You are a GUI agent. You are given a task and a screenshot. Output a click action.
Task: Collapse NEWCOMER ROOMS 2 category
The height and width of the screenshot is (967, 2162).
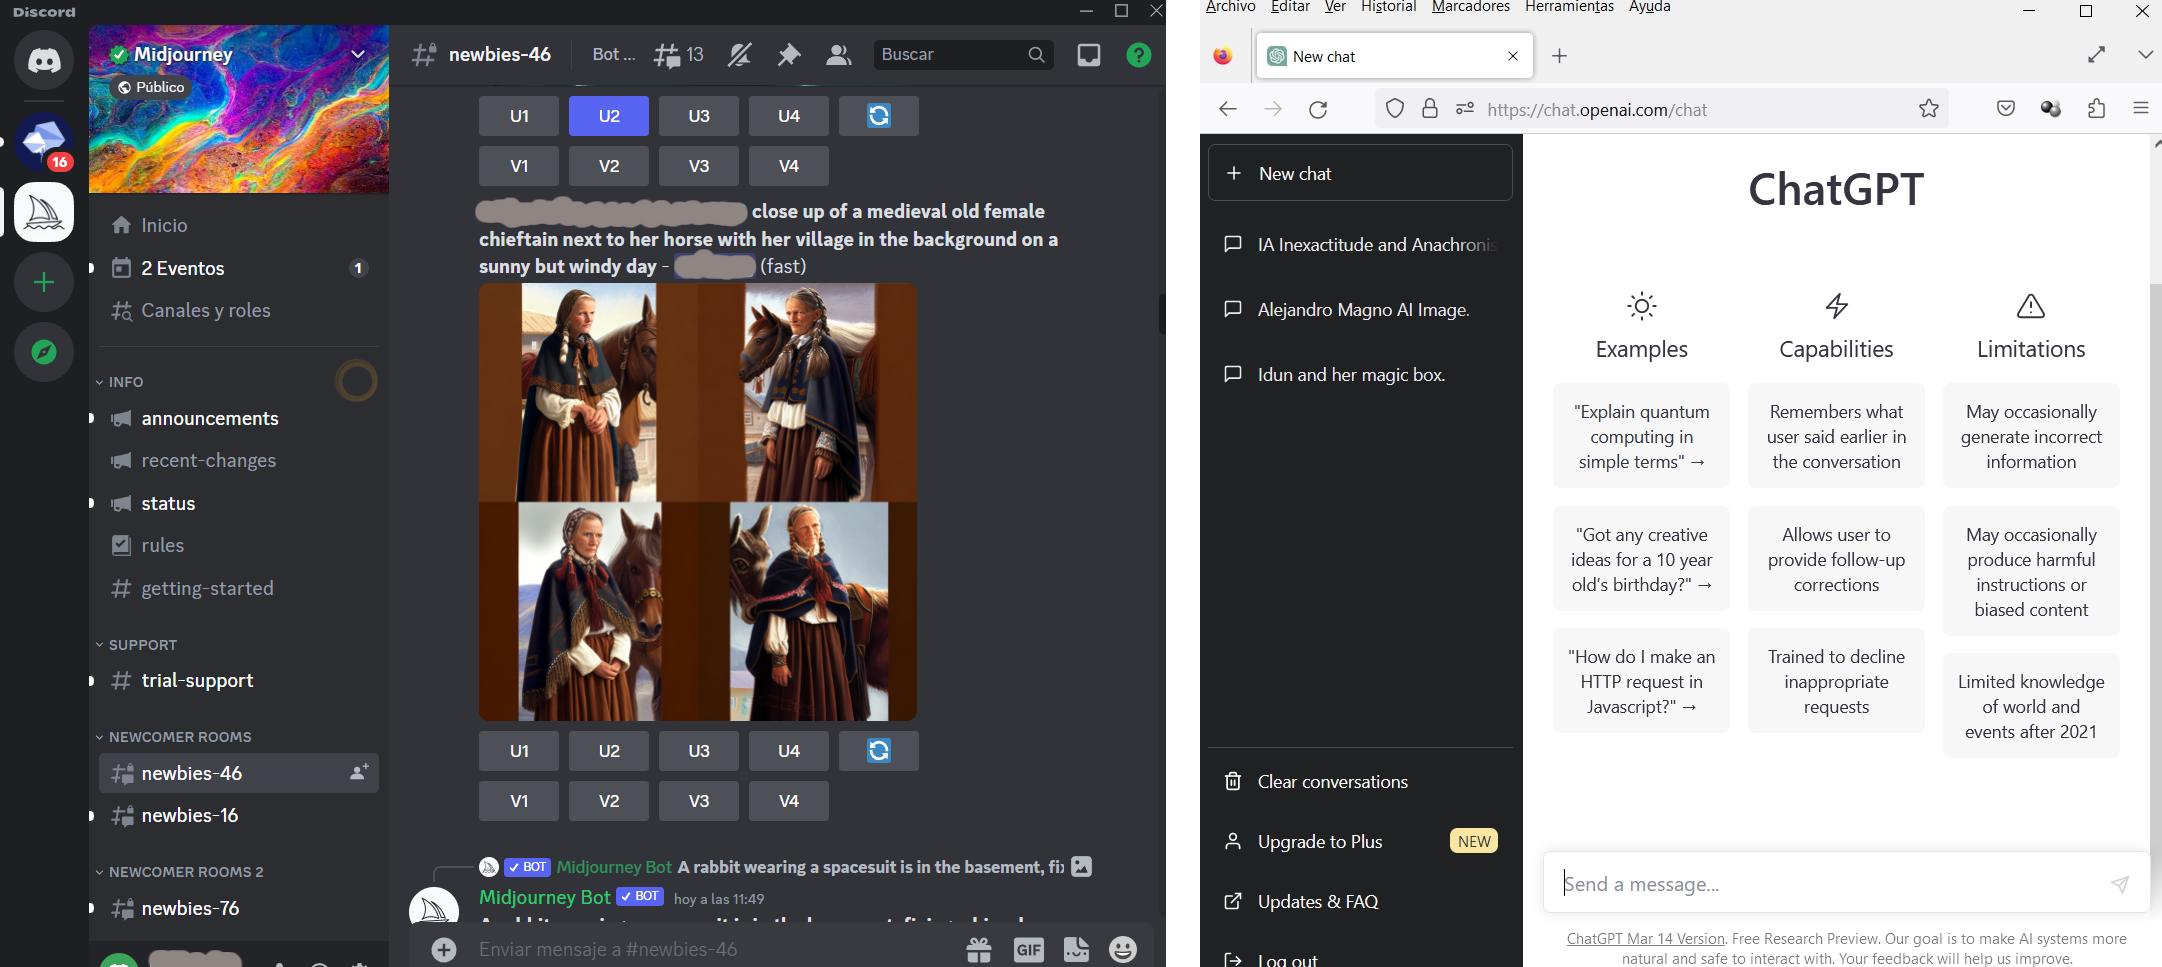pyautogui.click(x=179, y=872)
